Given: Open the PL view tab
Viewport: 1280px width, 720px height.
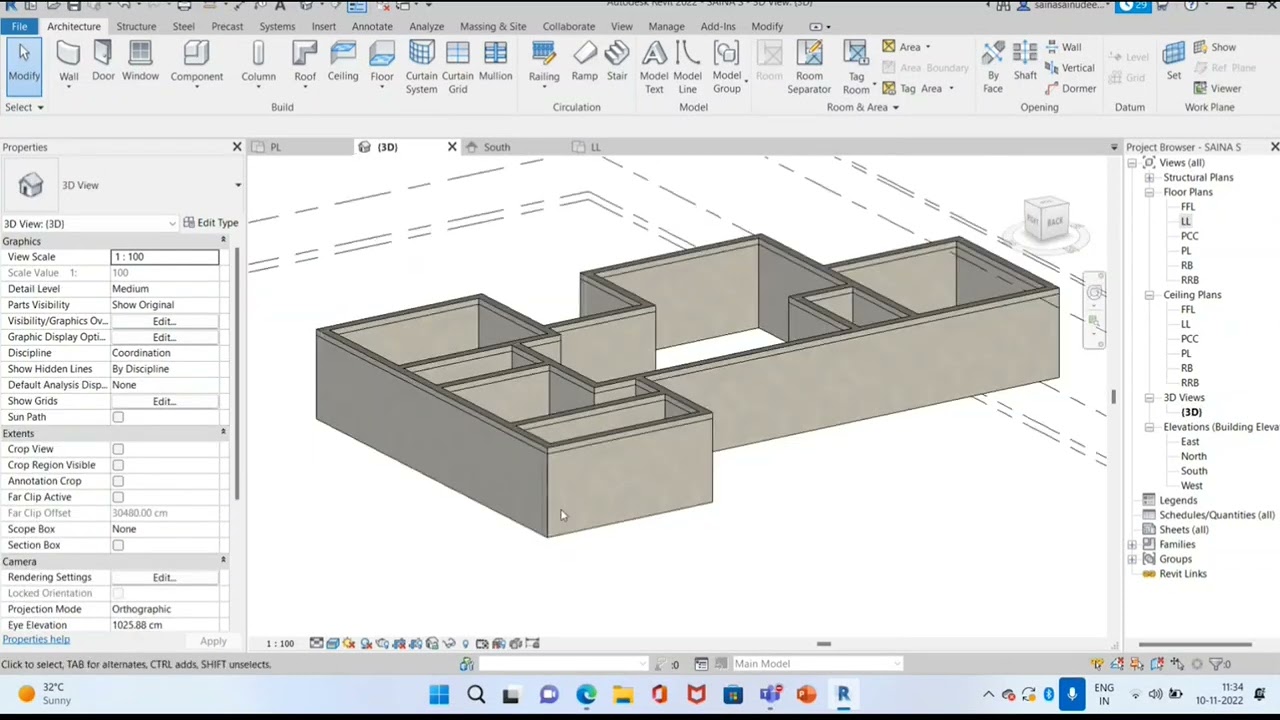Looking at the screenshot, I should pyautogui.click(x=275, y=147).
